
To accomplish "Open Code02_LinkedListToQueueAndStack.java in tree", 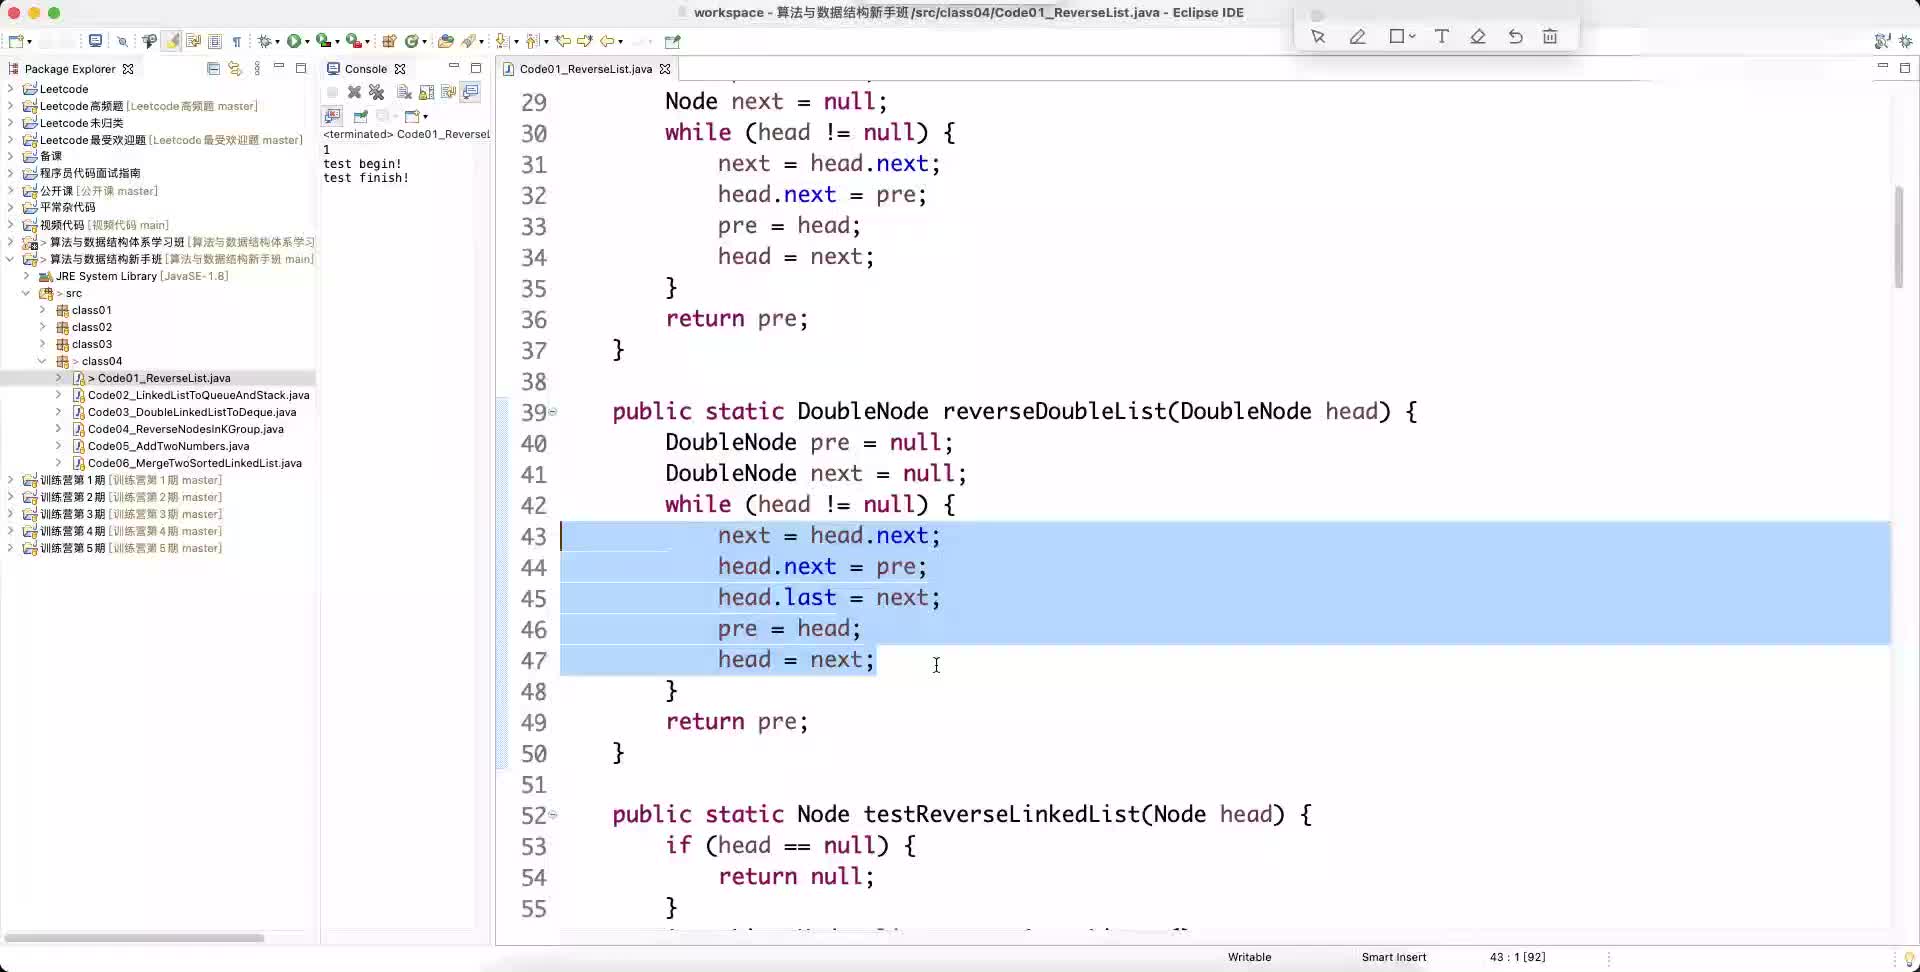I will (198, 395).
